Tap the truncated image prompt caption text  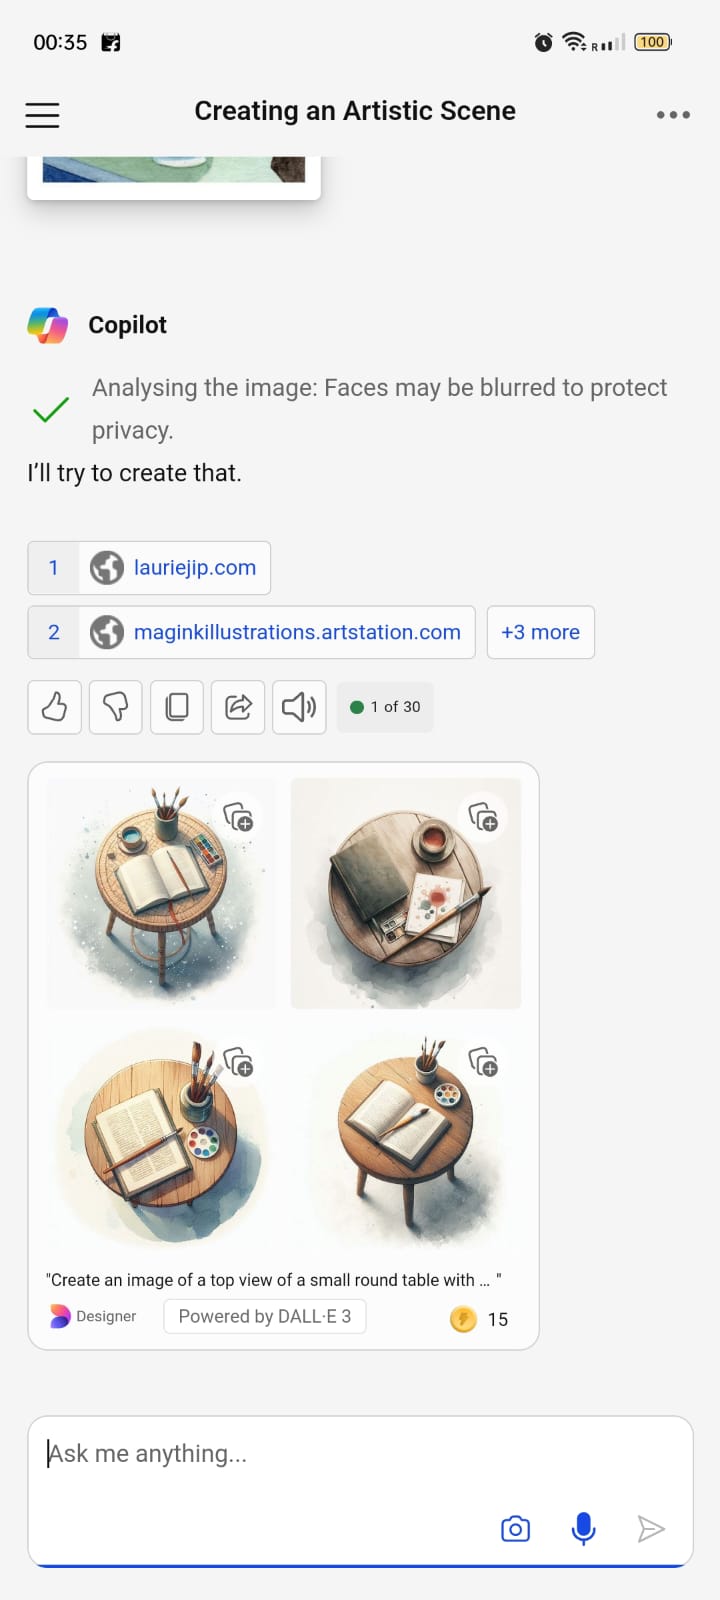pos(273,1280)
